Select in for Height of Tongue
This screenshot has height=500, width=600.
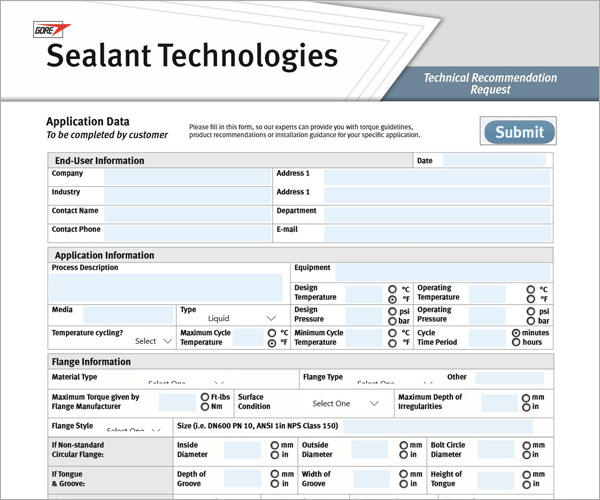pyautogui.click(x=526, y=484)
